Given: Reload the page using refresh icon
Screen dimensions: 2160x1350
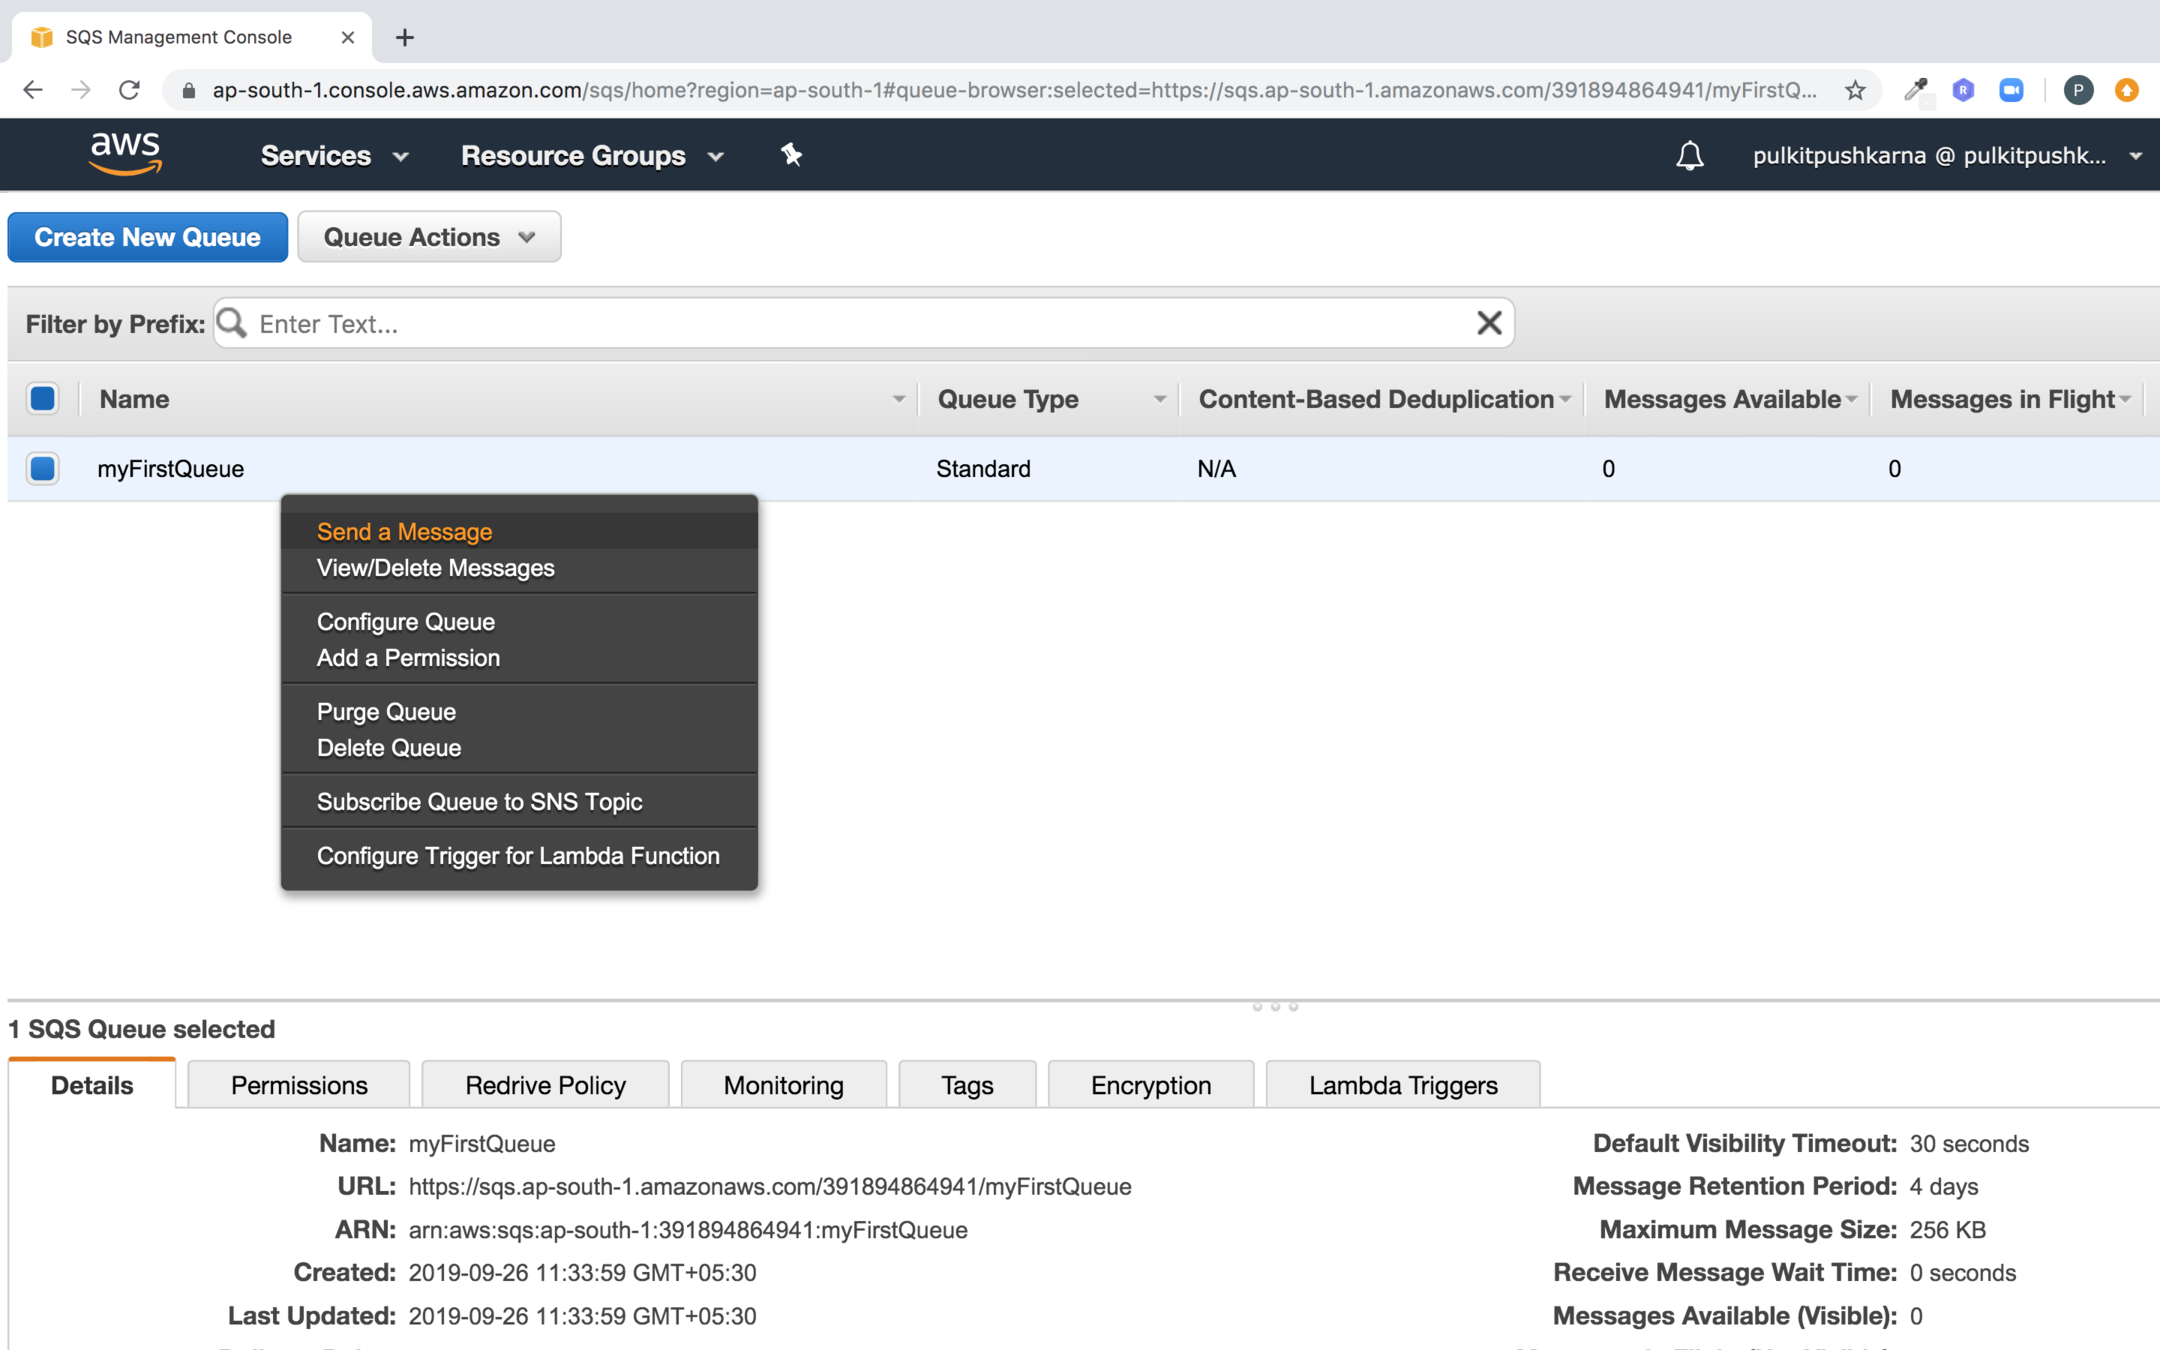Looking at the screenshot, I should 129,90.
